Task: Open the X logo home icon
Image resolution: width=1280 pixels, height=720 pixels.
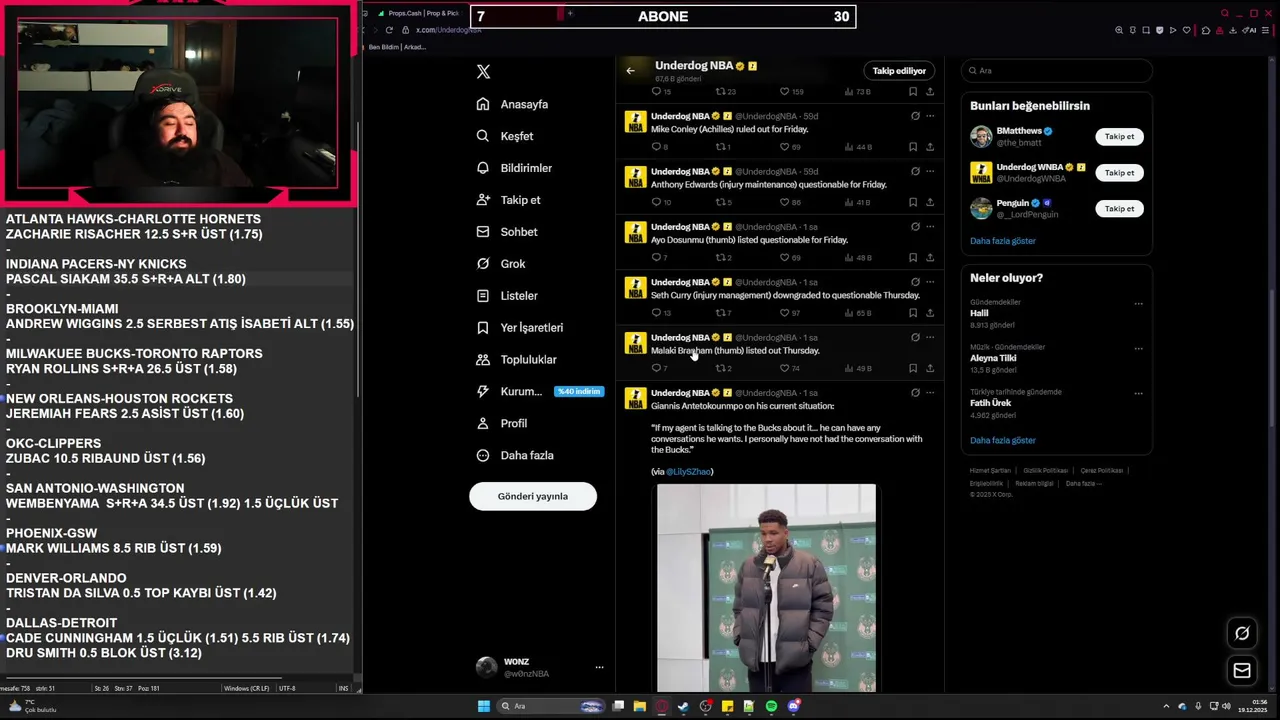Action: (x=484, y=72)
